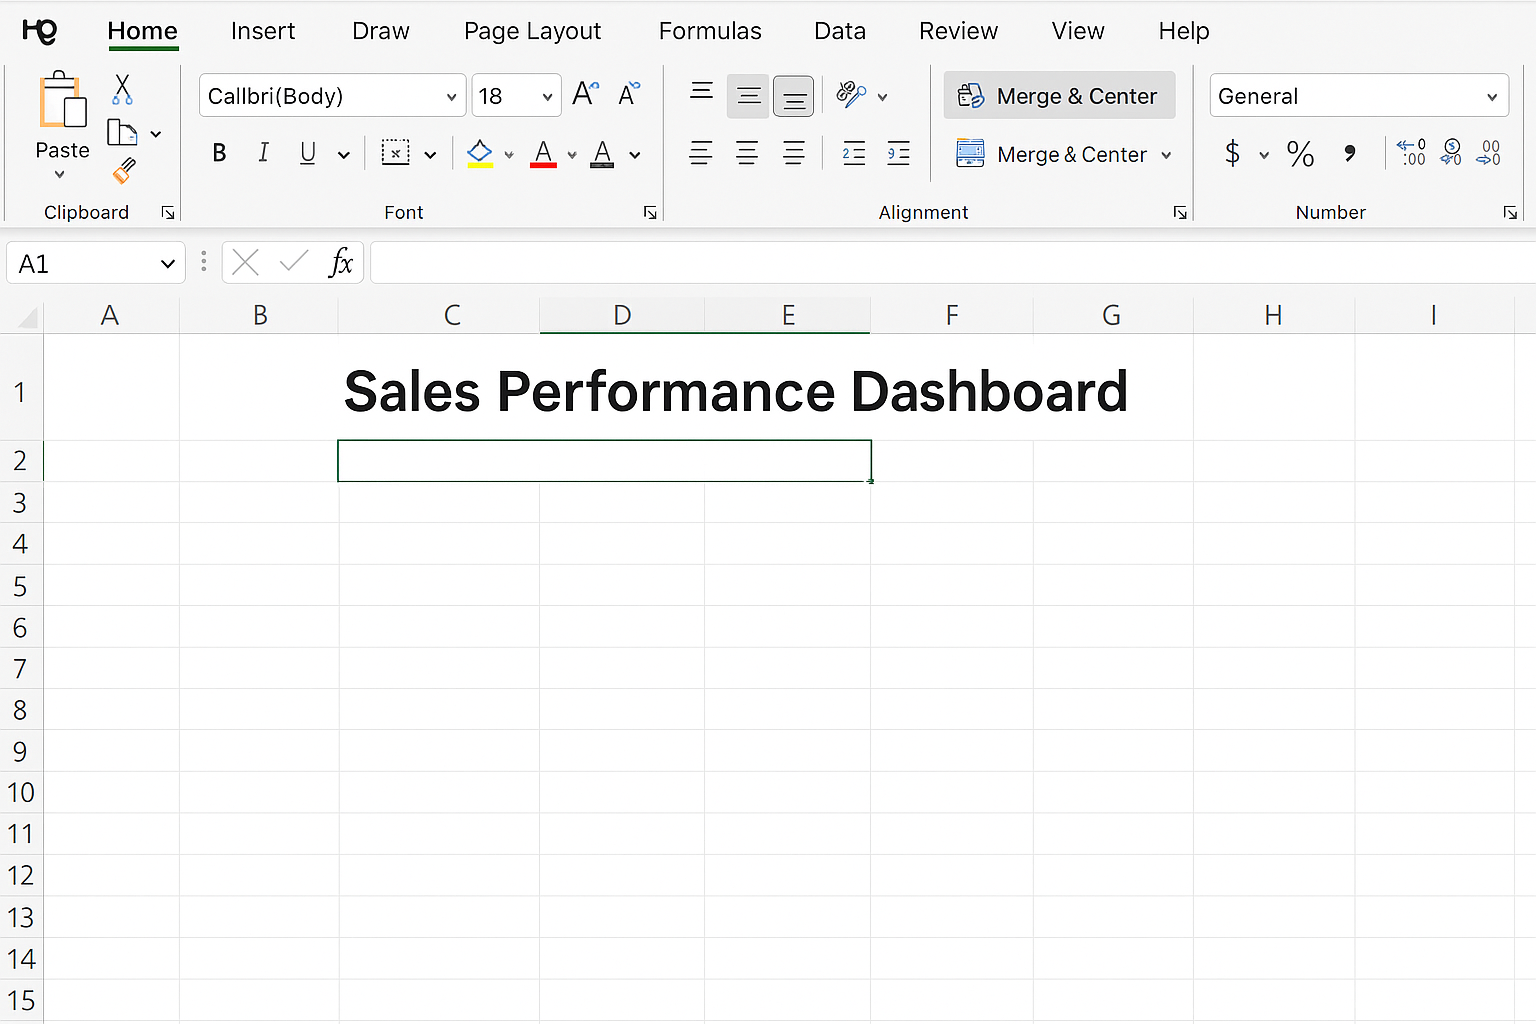The height and width of the screenshot is (1024, 1536).
Task: Click the Paste clipboard icon
Action: point(62,100)
